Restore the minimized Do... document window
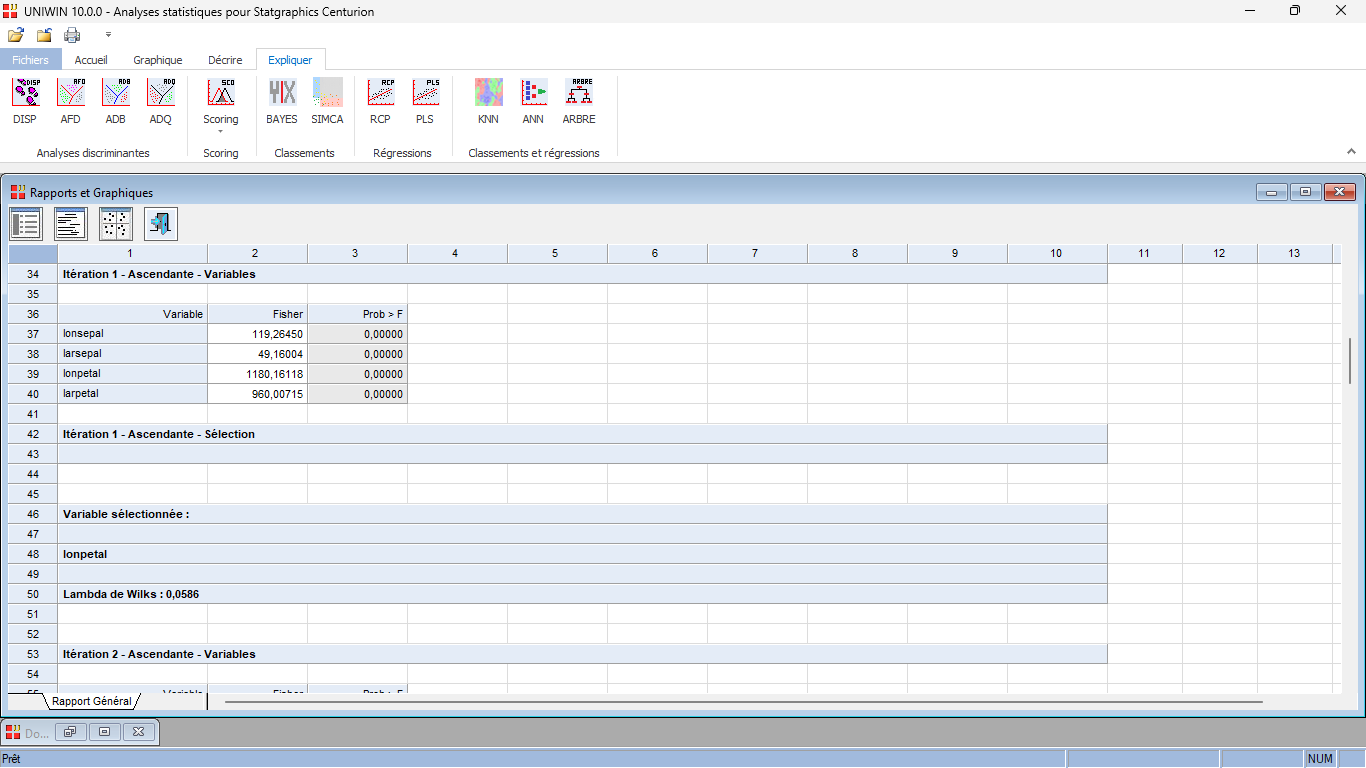This screenshot has height=768, width=1366. [x=70, y=732]
